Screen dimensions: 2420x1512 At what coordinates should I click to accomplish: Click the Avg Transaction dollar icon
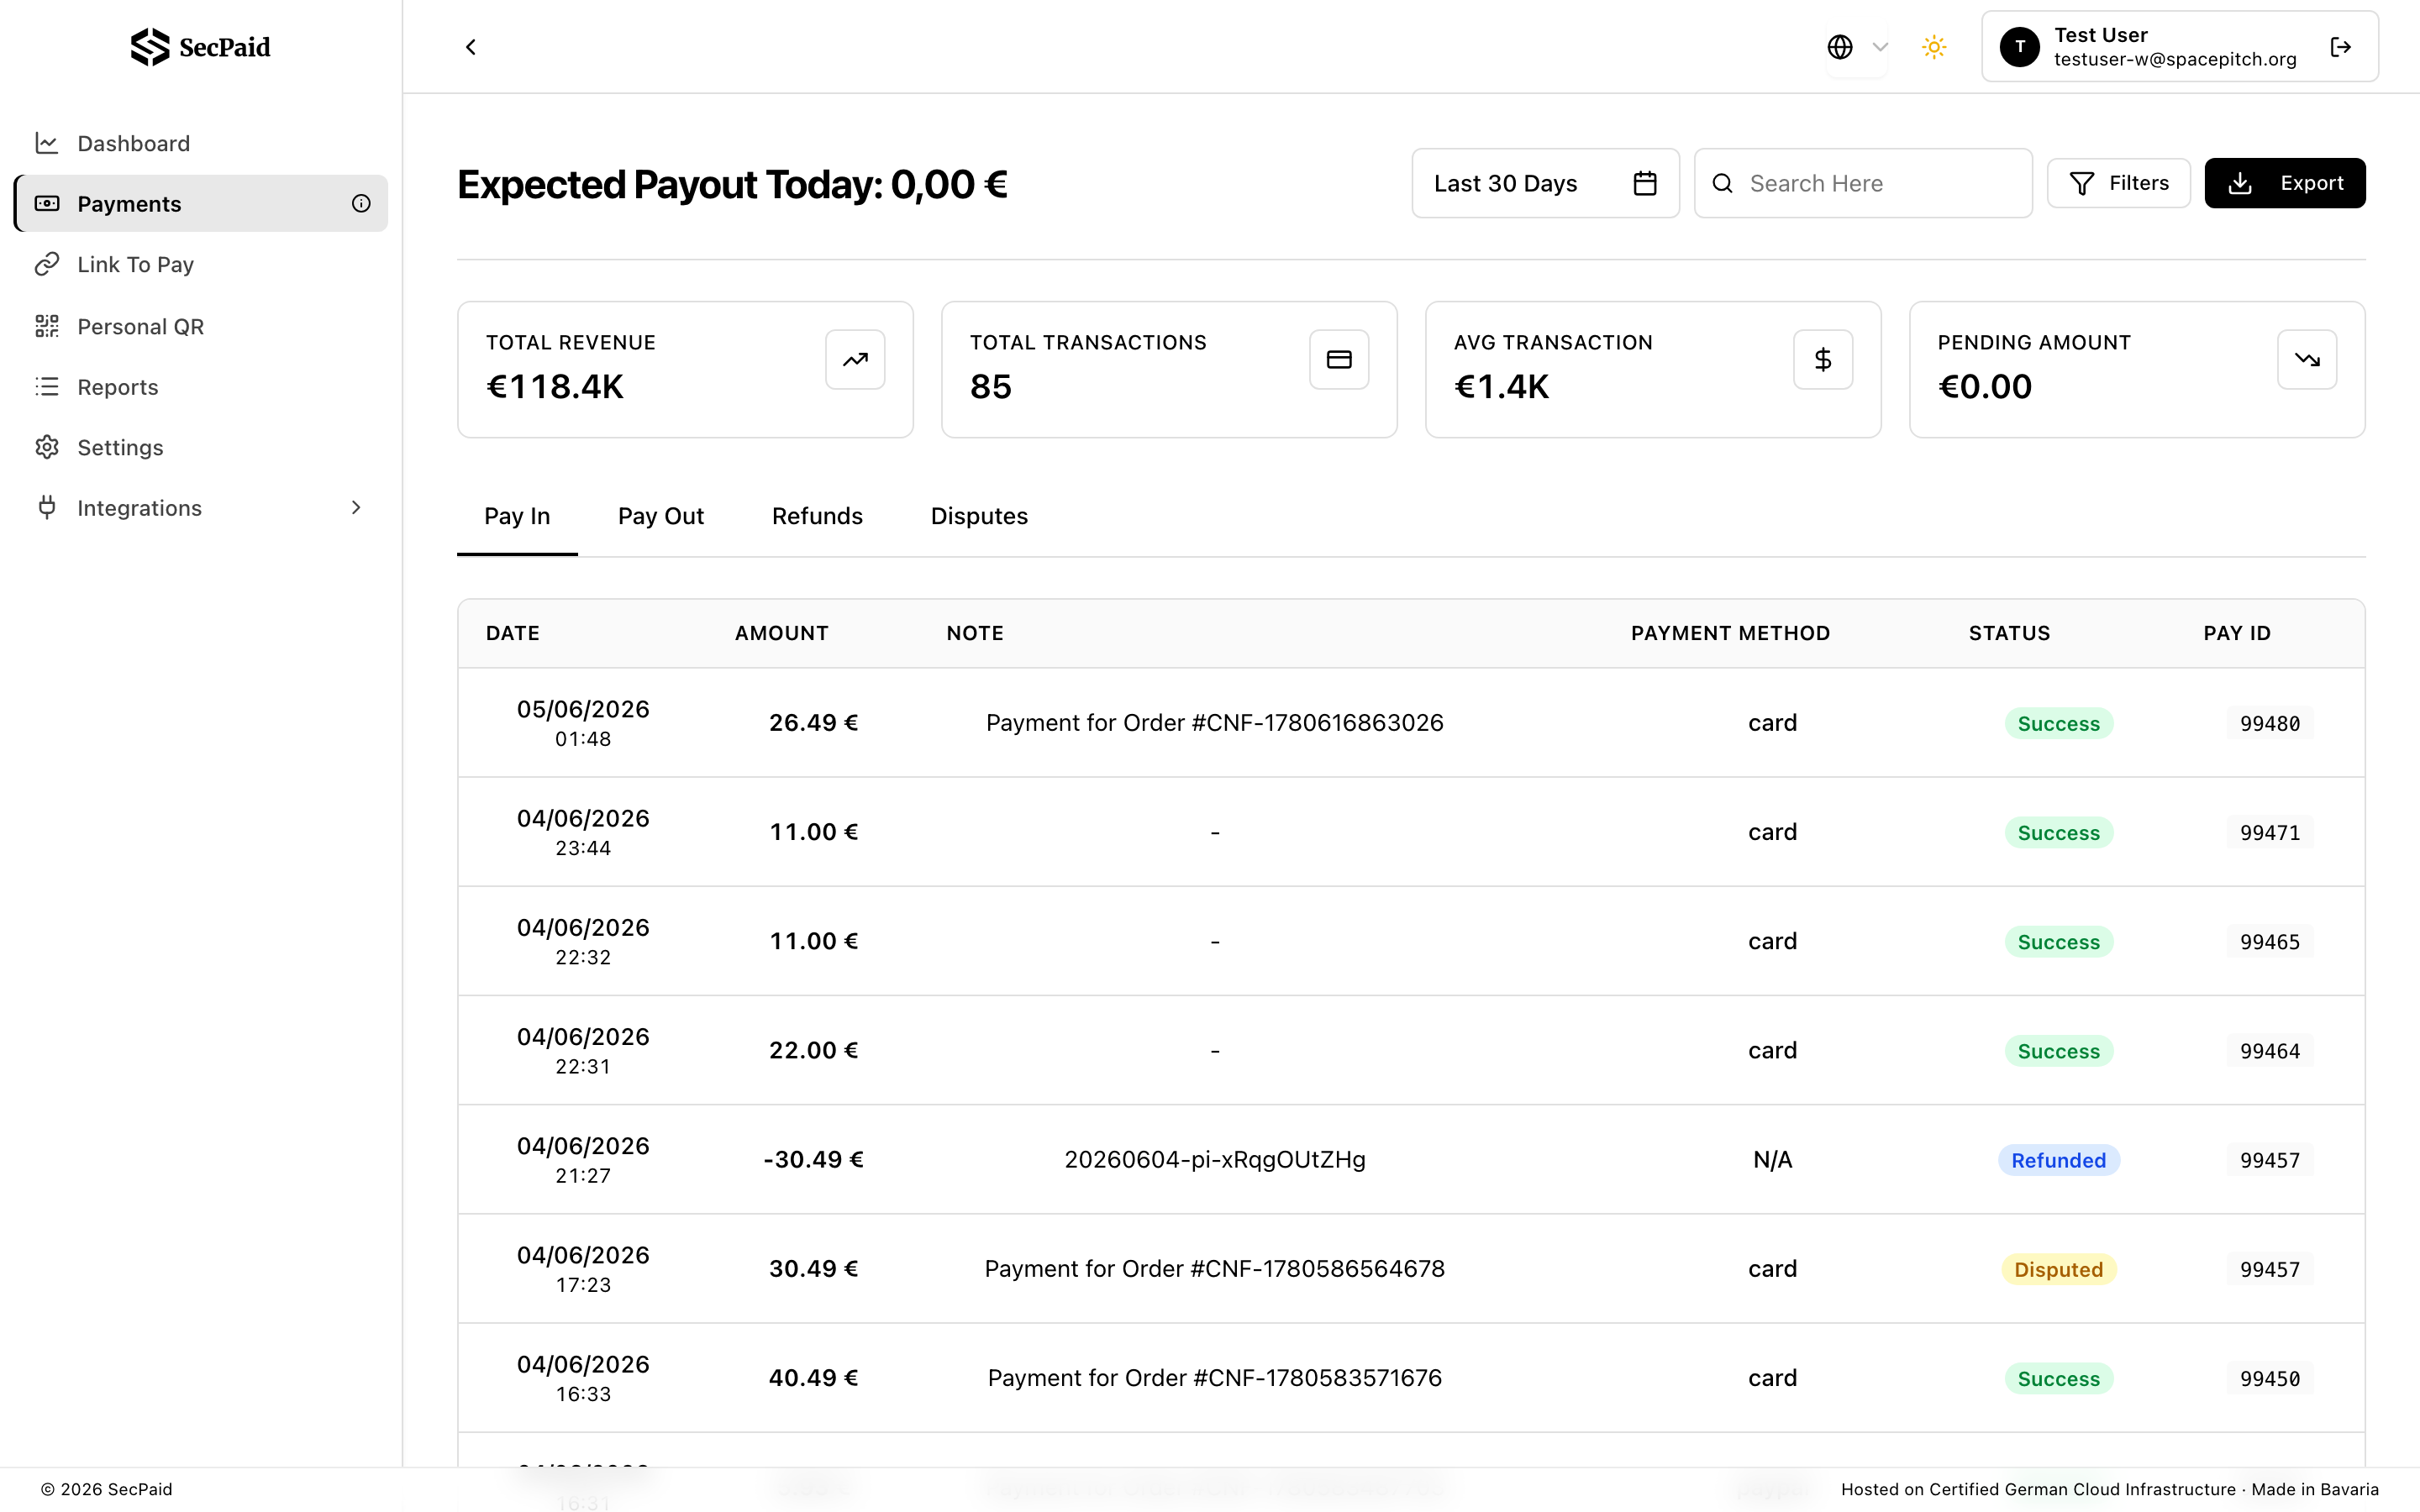pyautogui.click(x=1823, y=359)
